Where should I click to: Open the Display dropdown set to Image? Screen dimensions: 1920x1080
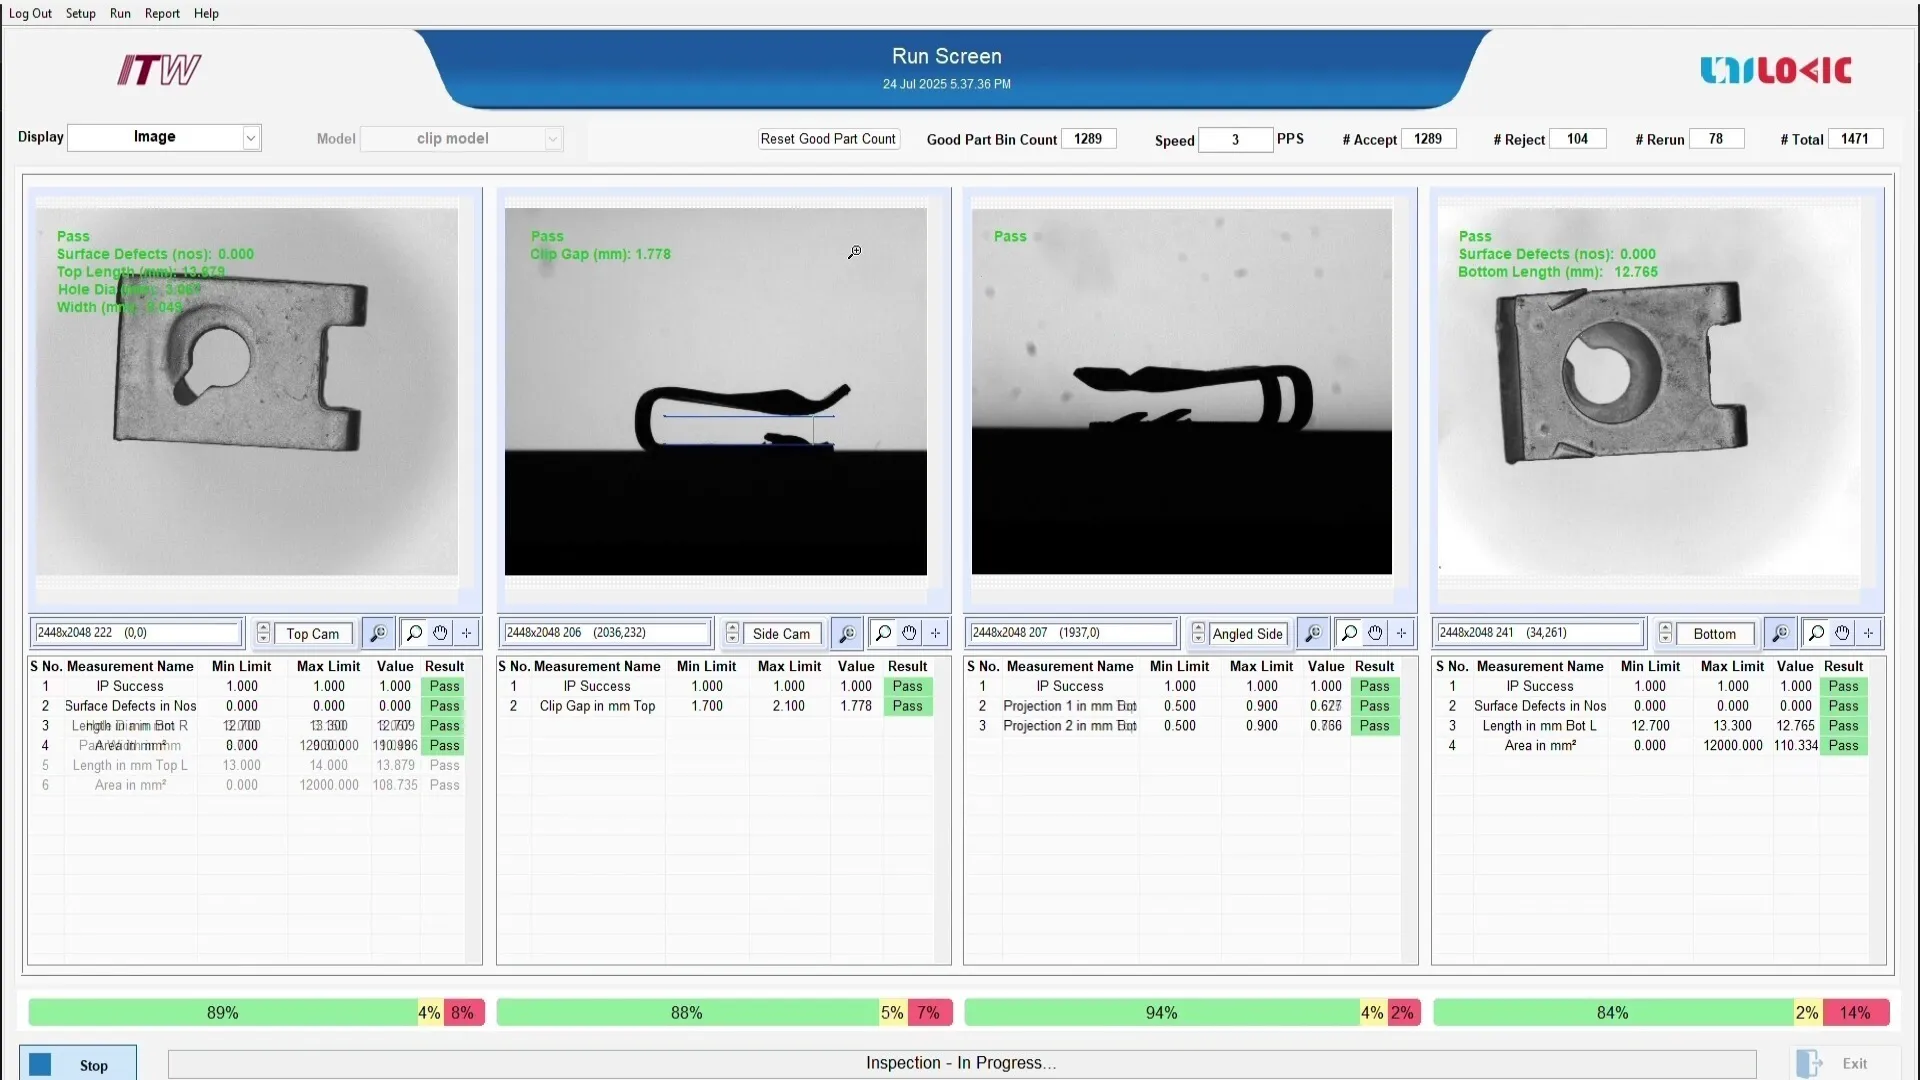pos(163,137)
